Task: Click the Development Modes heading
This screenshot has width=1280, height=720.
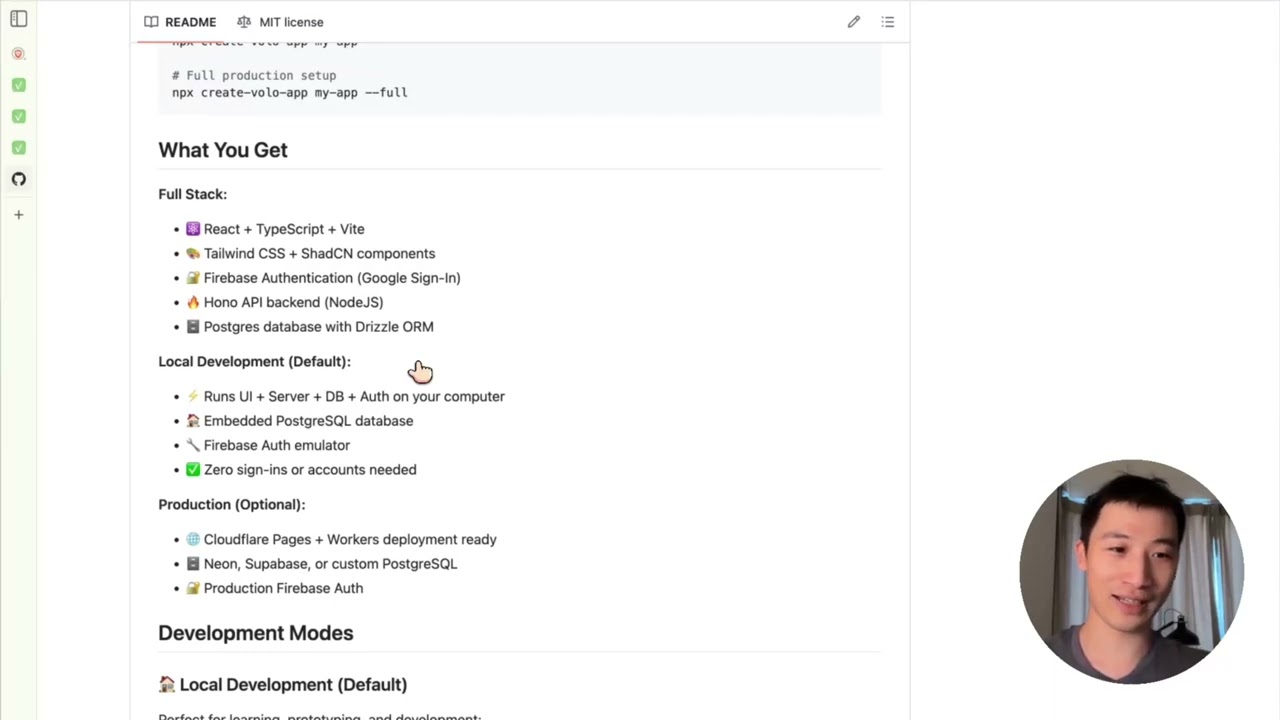Action: tap(256, 633)
